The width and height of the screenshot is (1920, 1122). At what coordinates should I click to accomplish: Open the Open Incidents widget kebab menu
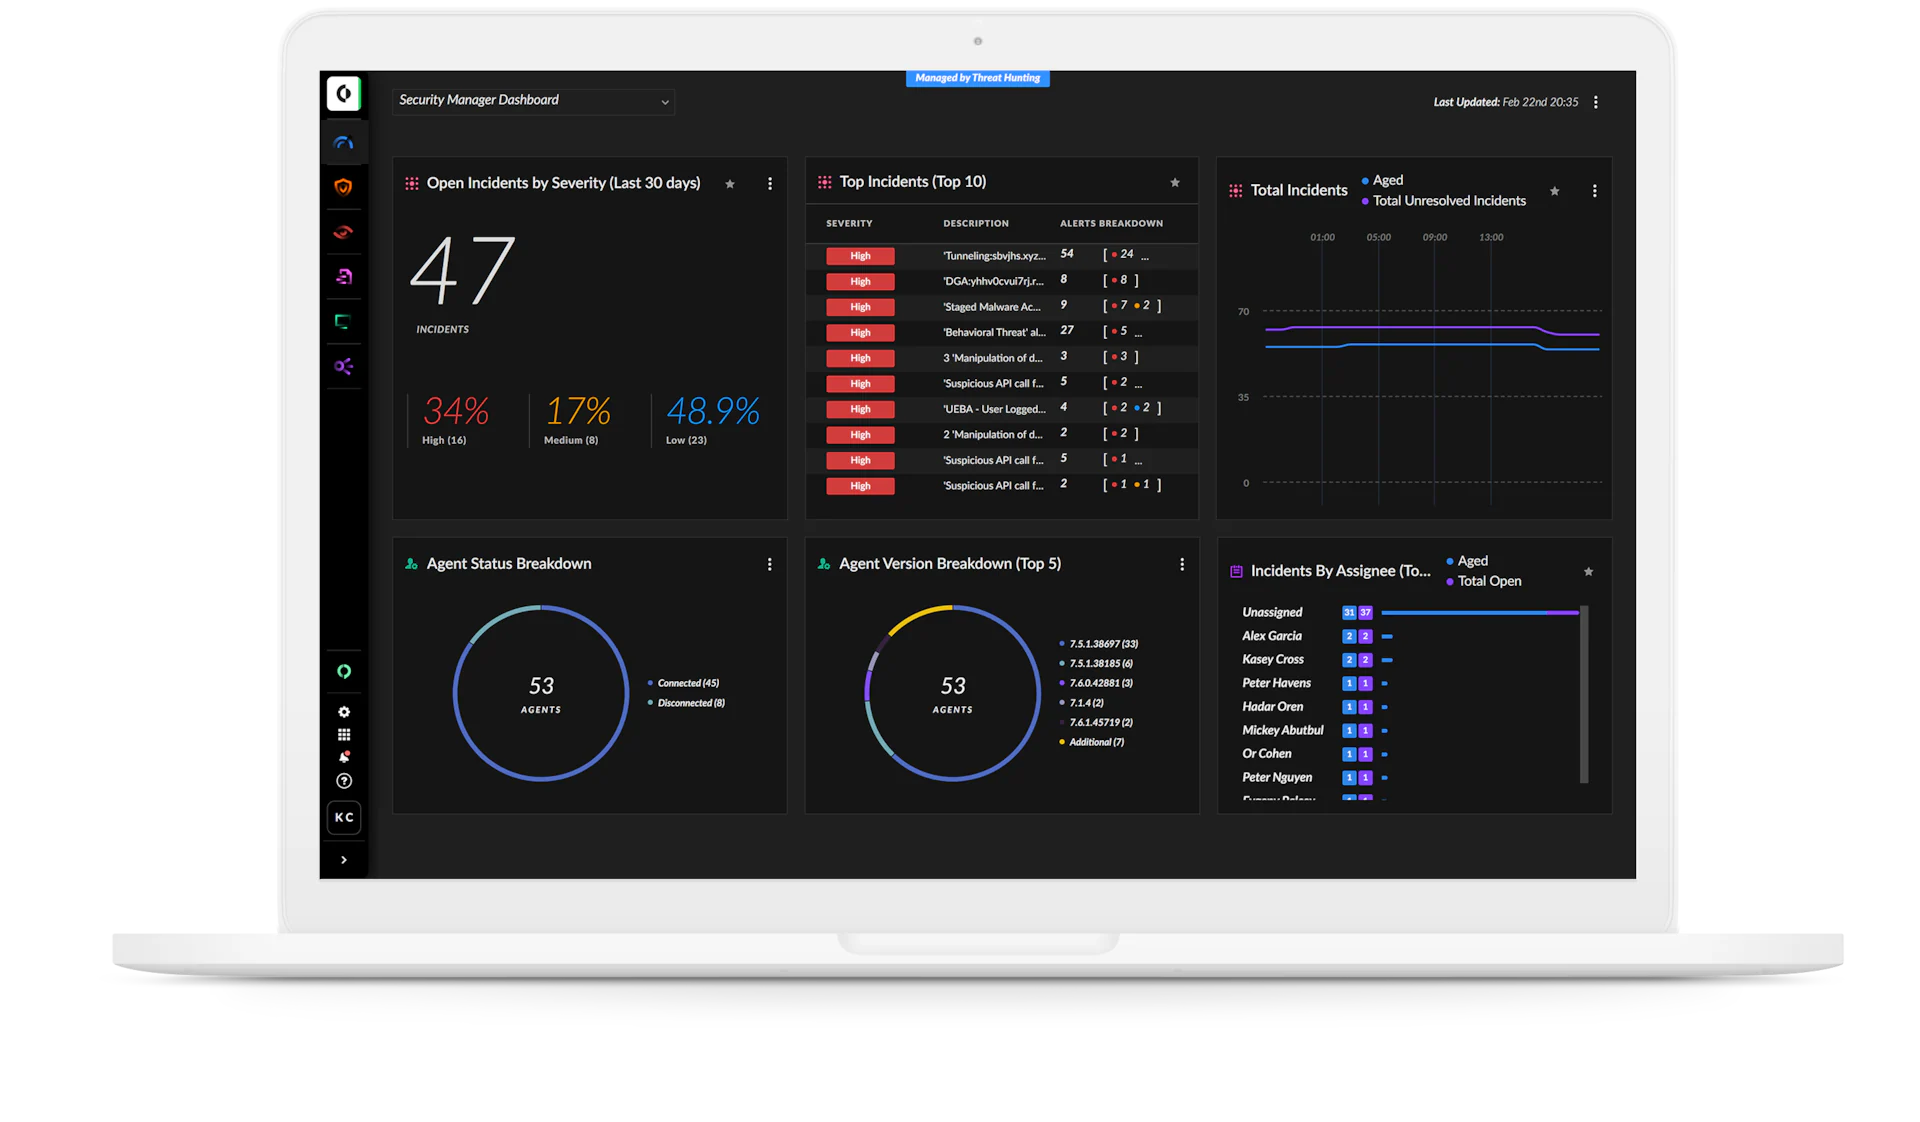(x=770, y=183)
